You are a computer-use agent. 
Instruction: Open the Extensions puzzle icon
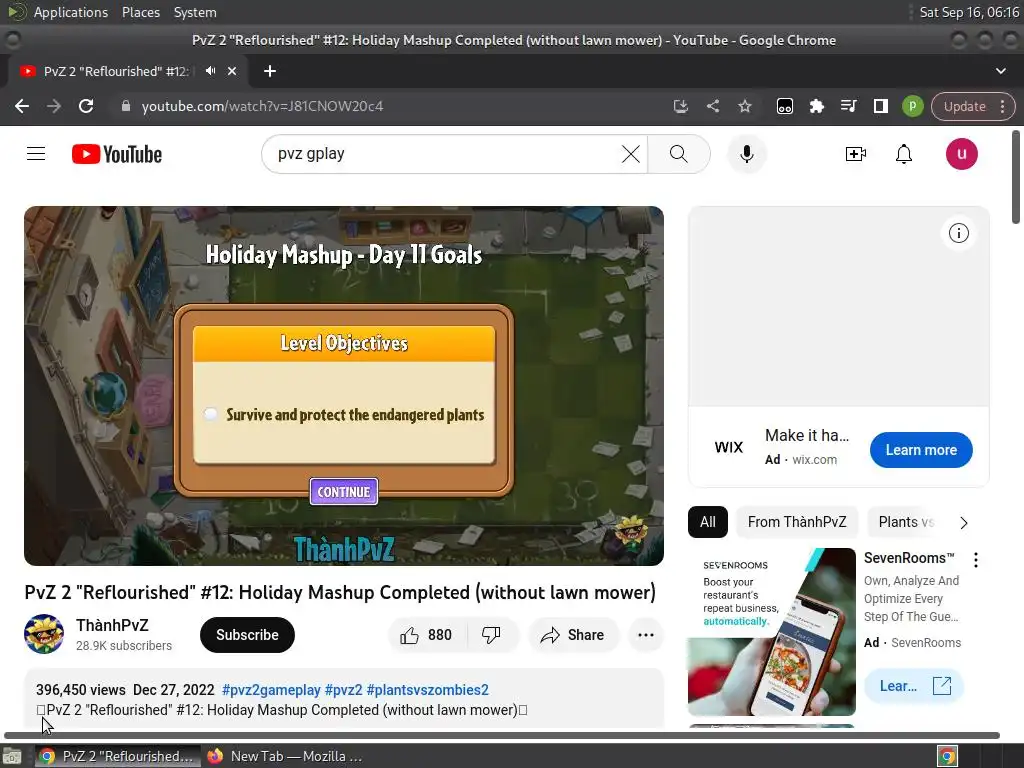(816, 106)
